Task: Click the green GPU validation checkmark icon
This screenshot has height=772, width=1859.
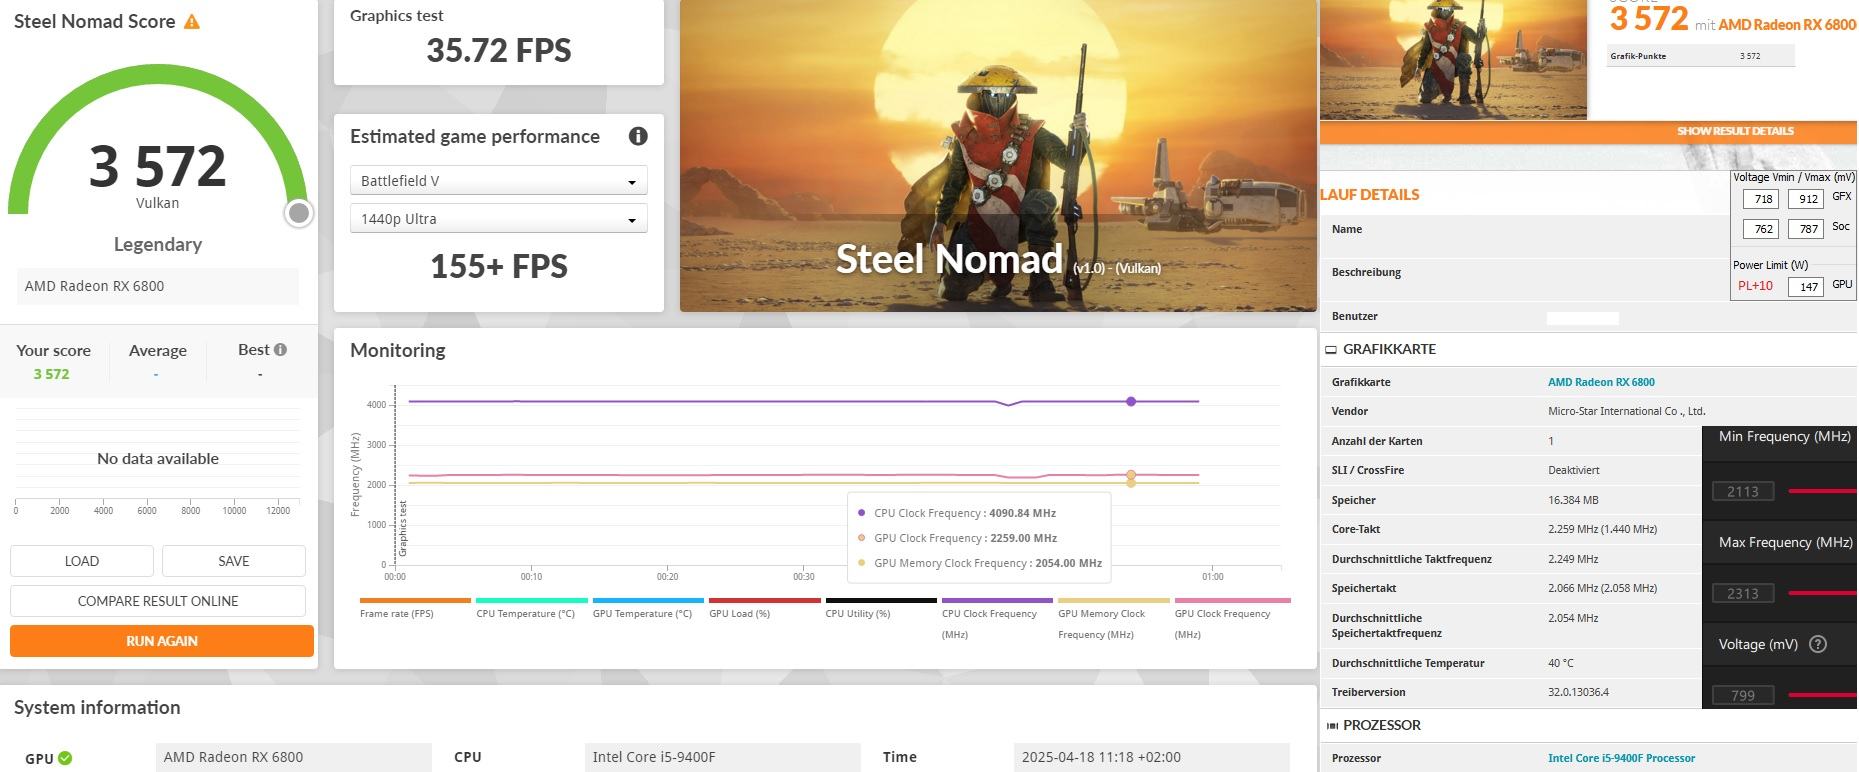Action: pos(65,758)
